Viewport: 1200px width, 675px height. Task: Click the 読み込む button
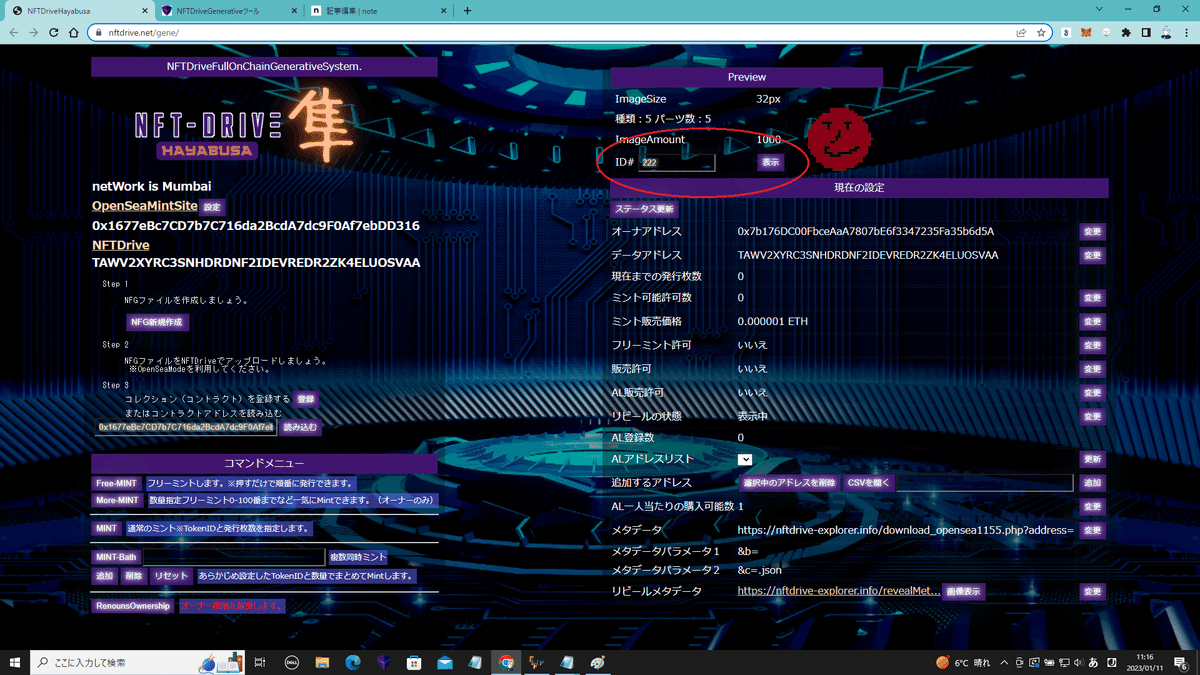pos(300,427)
